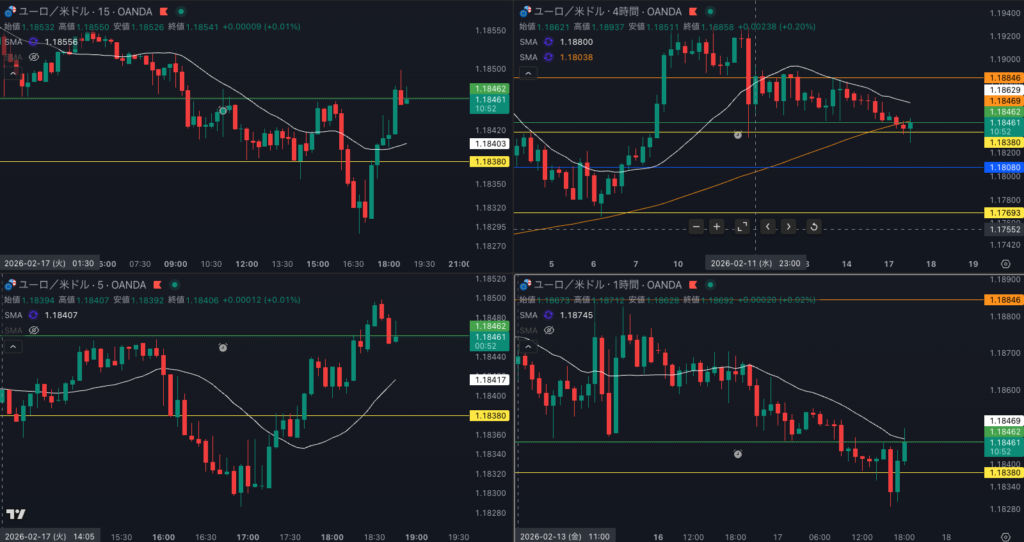Collapse indicator legend on the 4-hour chart
The height and width of the screenshot is (542, 1024).
click(526, 73)
